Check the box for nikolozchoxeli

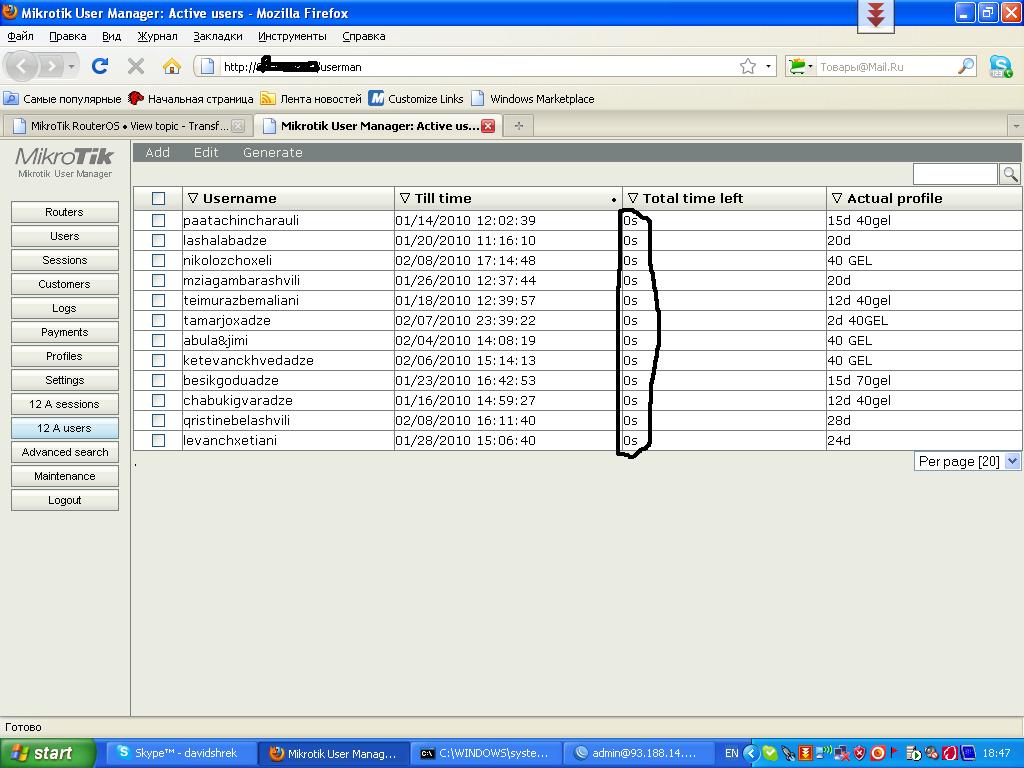(x=158, y=260)
